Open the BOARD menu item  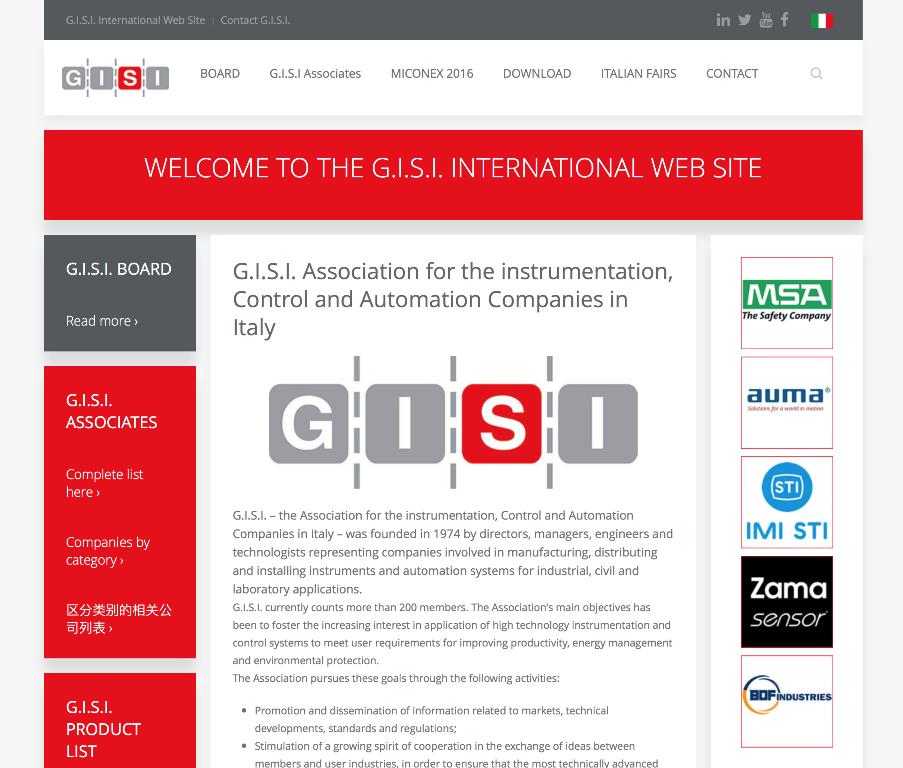pos(220,74)
